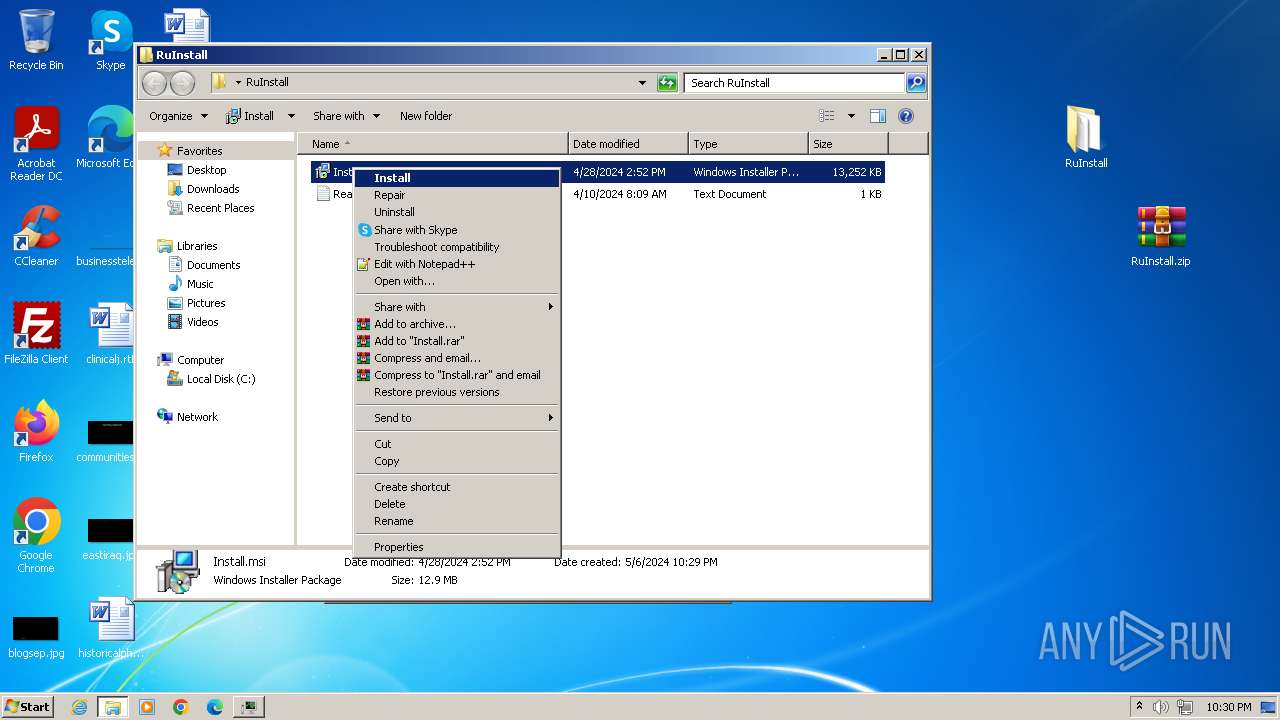Open the Share with toolbar dropdown
The height and width of the screenshot is (720, 1280).
(346, 116)
